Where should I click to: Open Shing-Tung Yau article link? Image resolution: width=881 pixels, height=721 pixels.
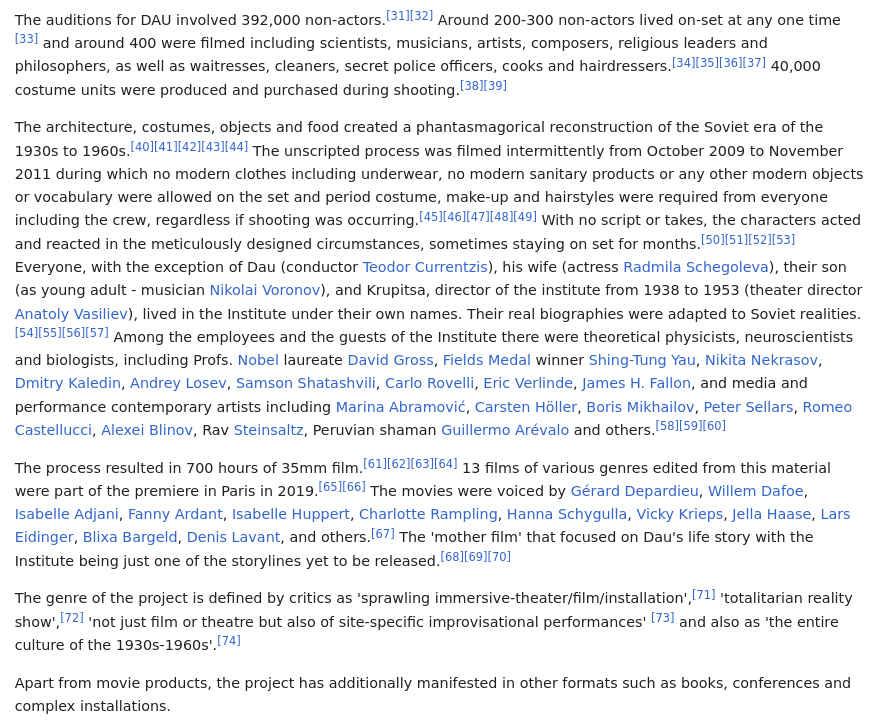click(x=642, y=360)
